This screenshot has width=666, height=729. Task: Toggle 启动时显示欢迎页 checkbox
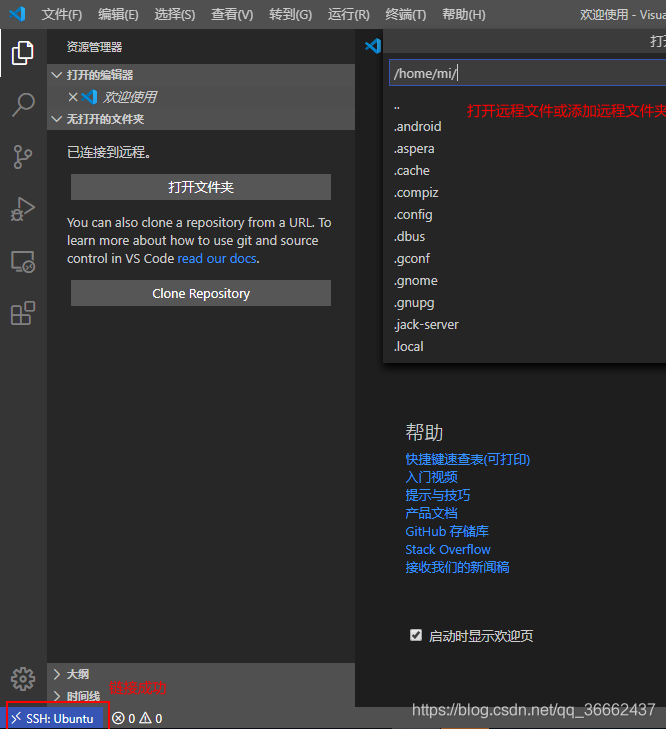tap(416, 635)
